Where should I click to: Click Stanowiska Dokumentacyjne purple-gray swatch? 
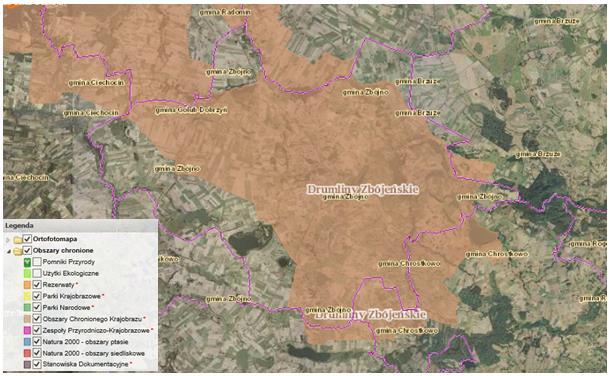point(27,365)
